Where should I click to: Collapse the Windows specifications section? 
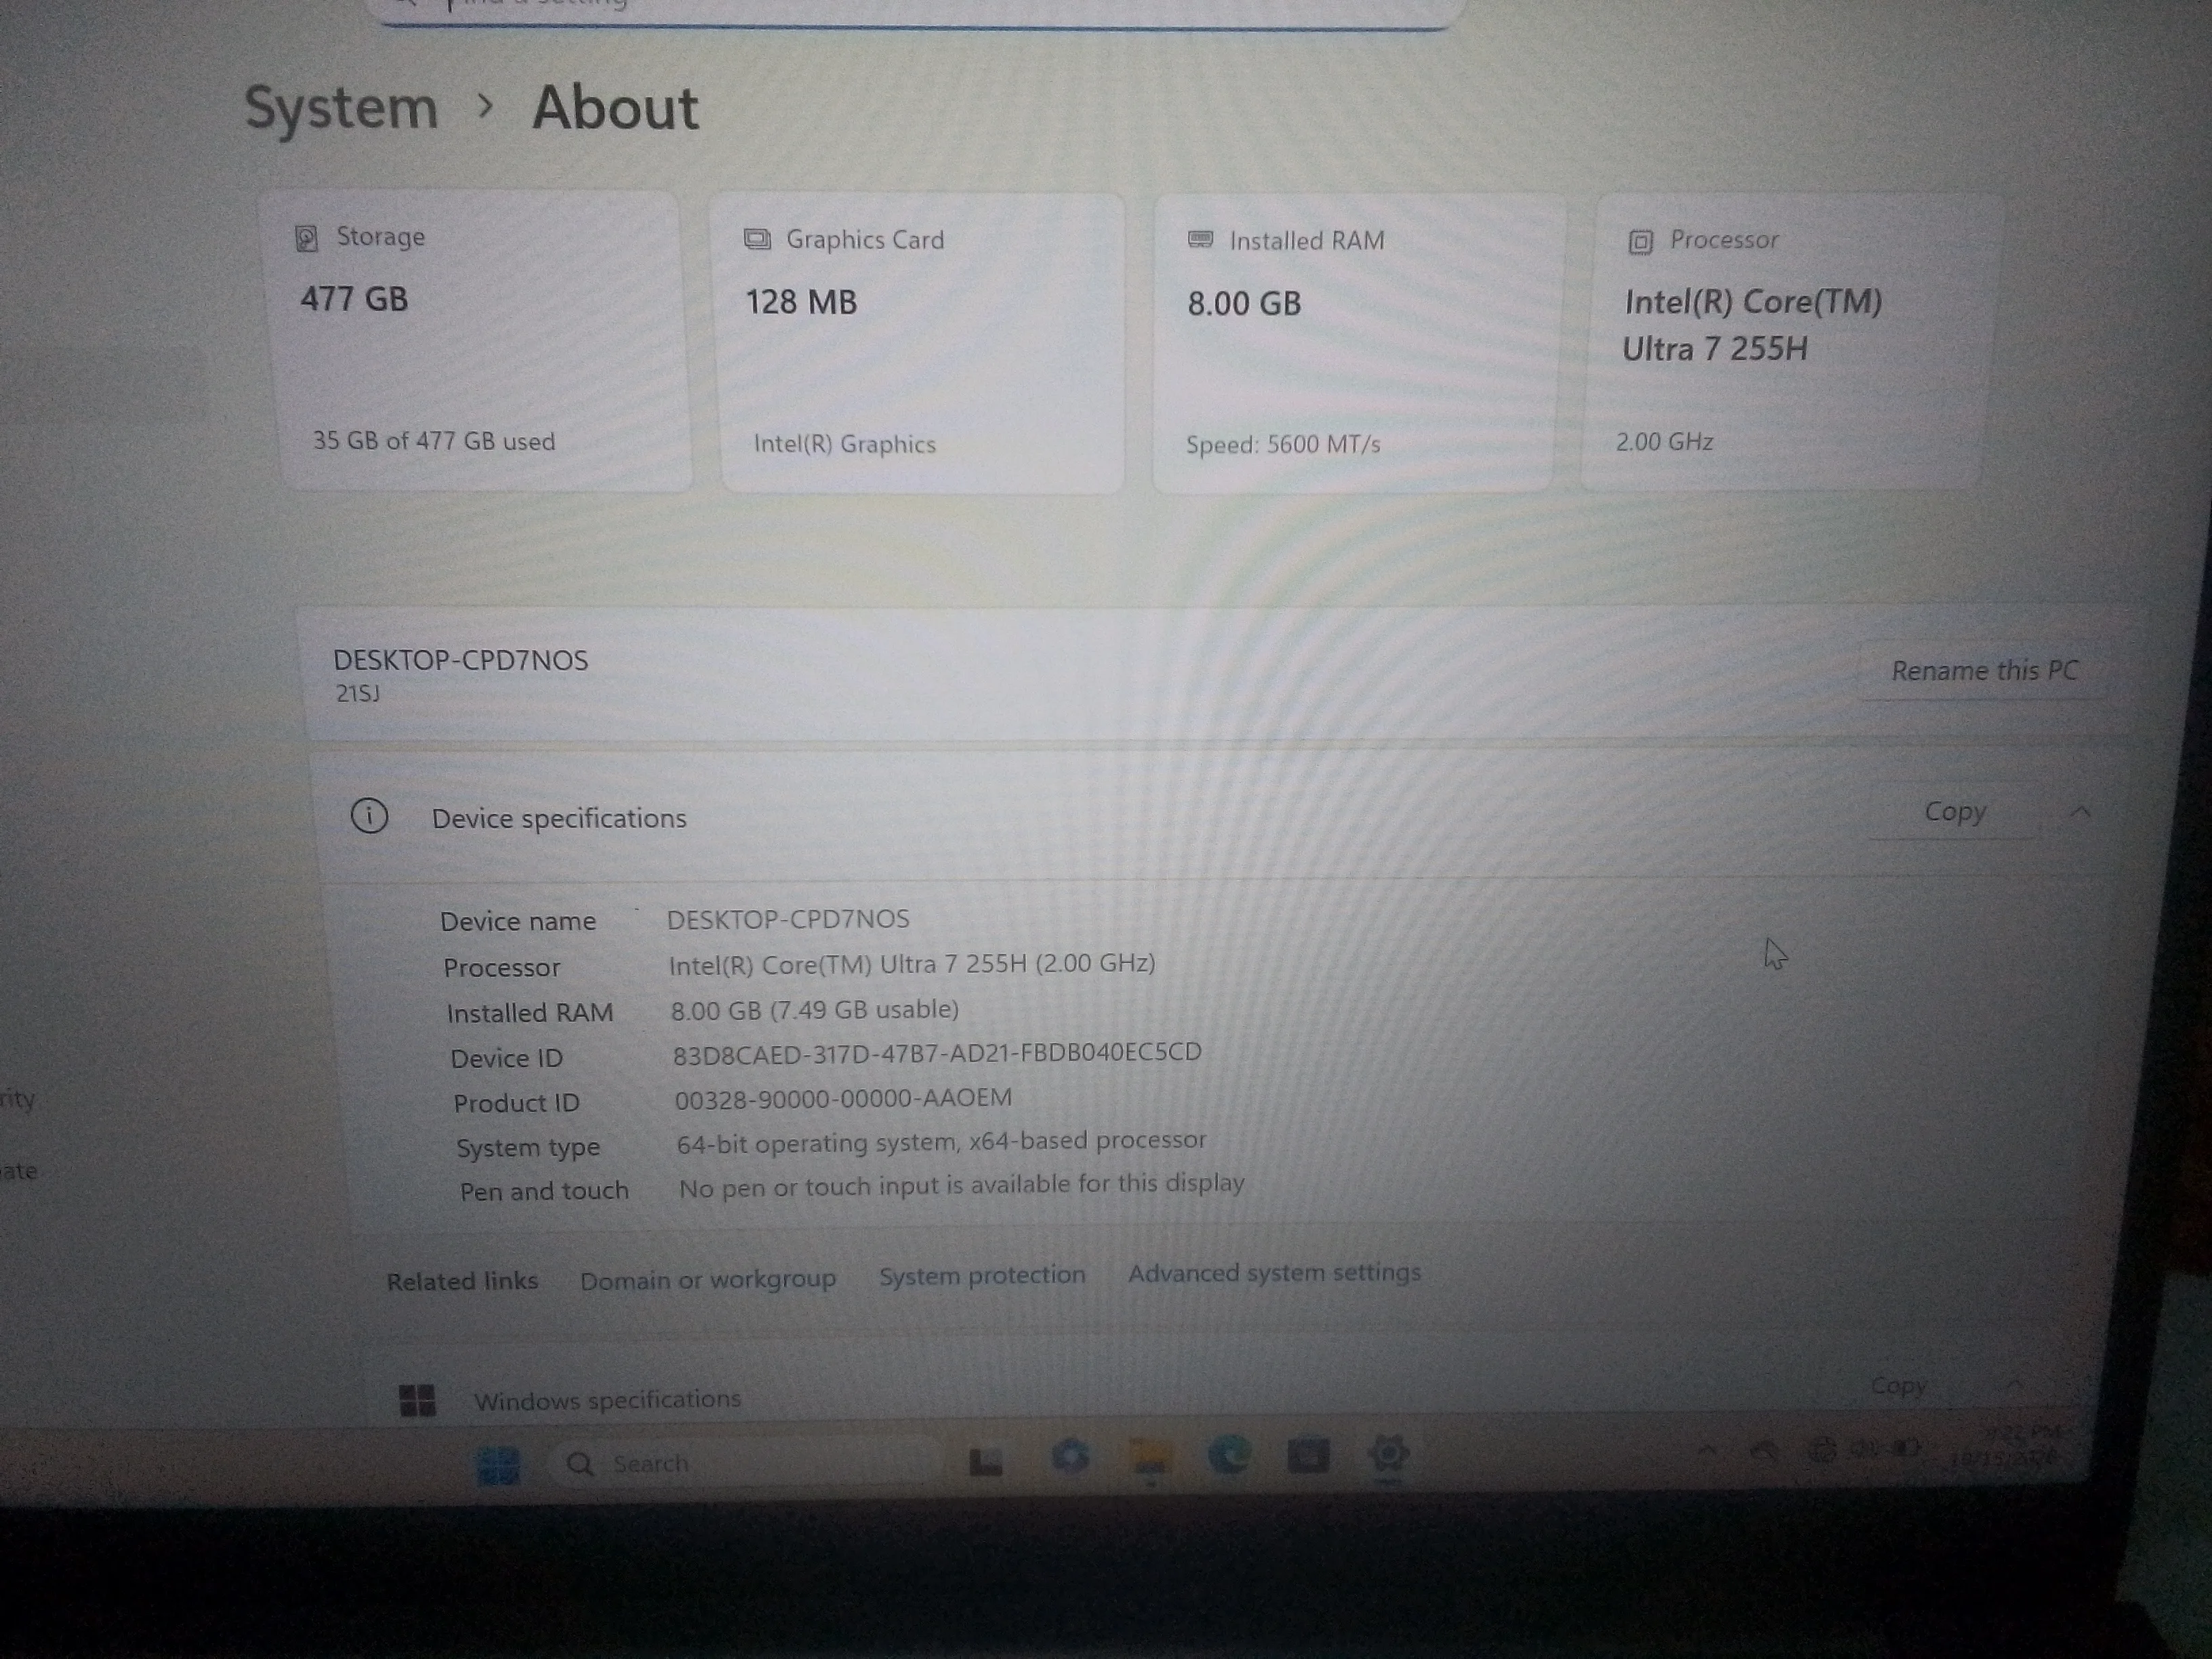click(2015, 1386)
